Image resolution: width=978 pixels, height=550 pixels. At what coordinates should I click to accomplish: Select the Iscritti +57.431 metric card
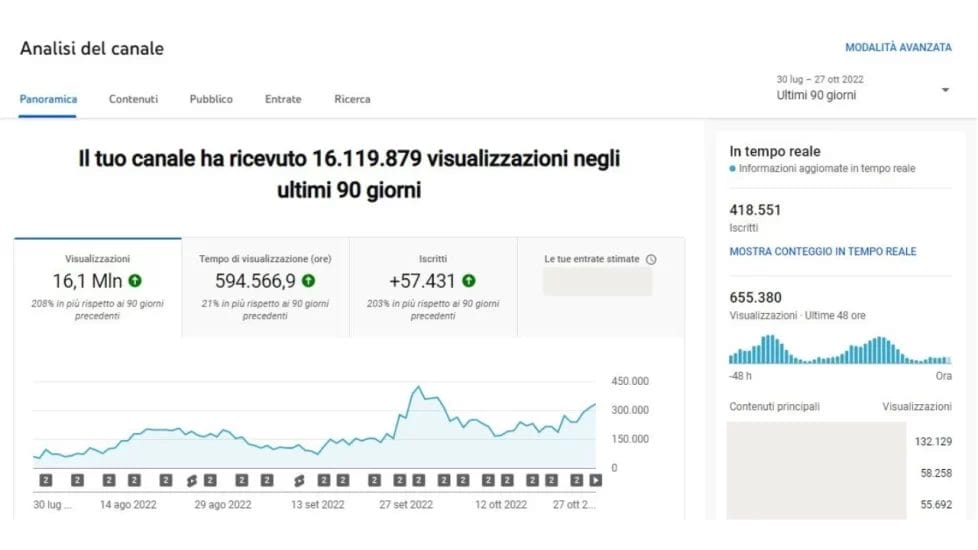point(433,287)
